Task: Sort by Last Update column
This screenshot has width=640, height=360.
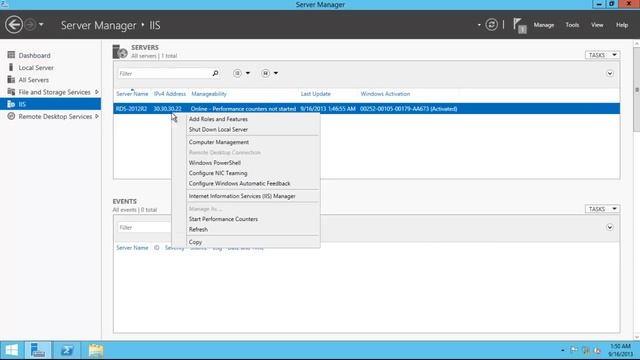Action: coord(316,94)
